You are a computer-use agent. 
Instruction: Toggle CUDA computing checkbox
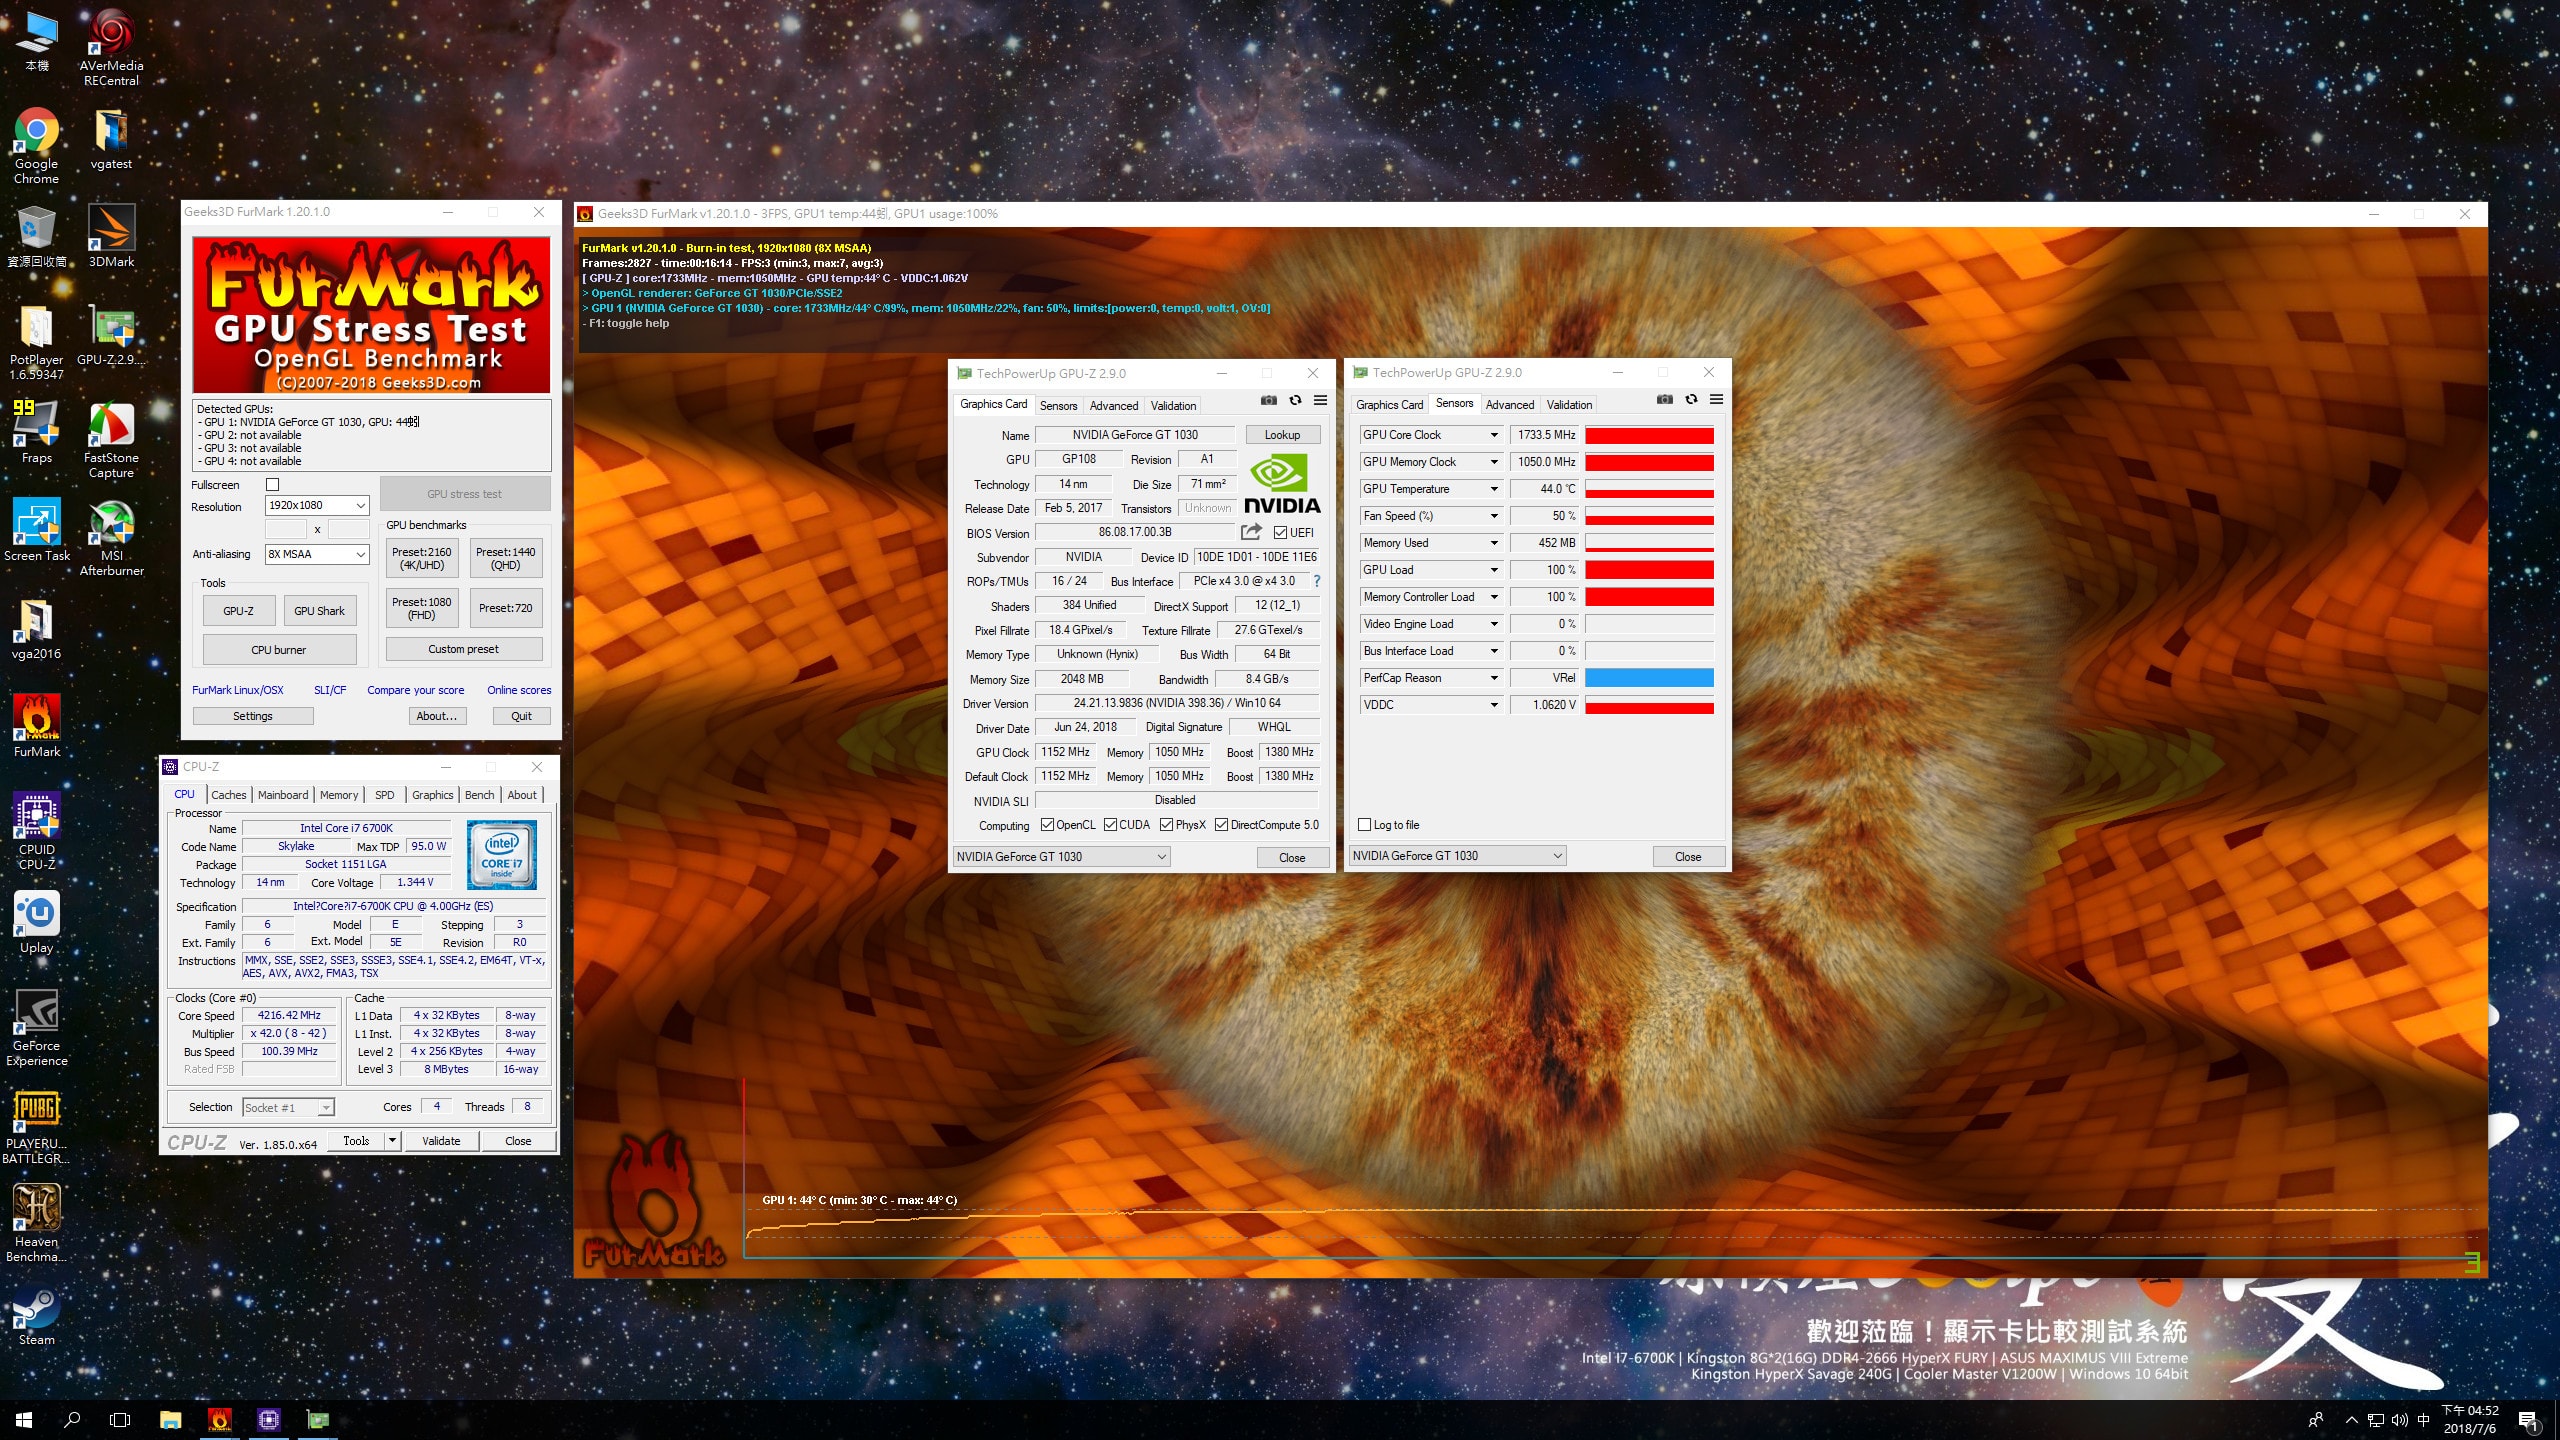(x=1110, y=825)
